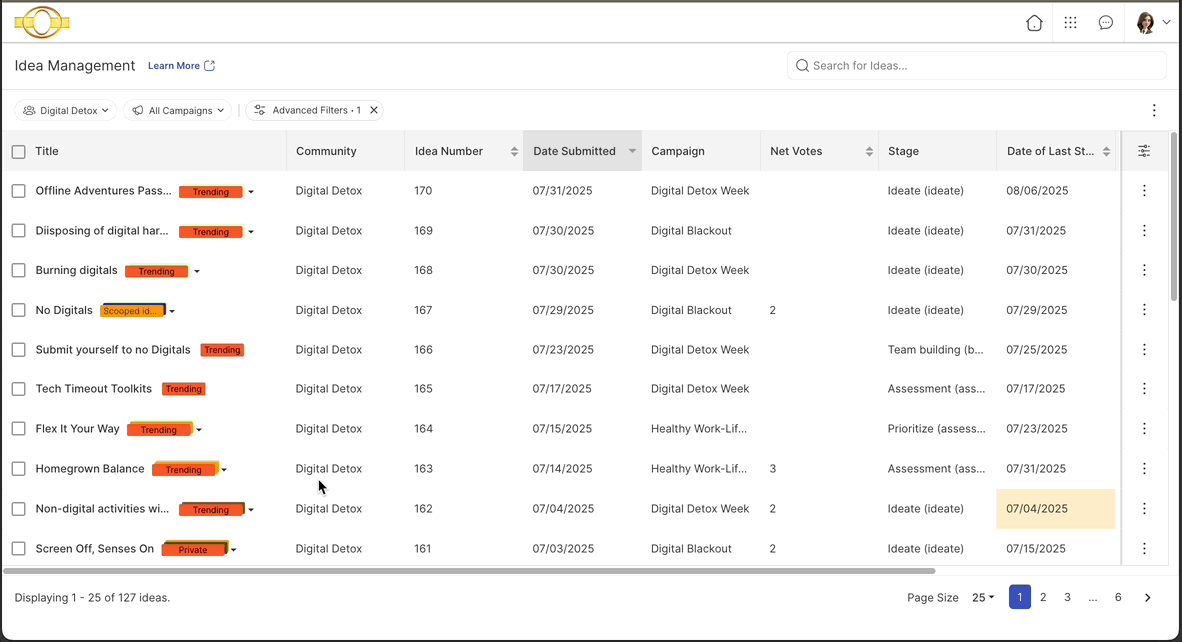Expand the Digital Detox community dropdown

pos(66,110)
